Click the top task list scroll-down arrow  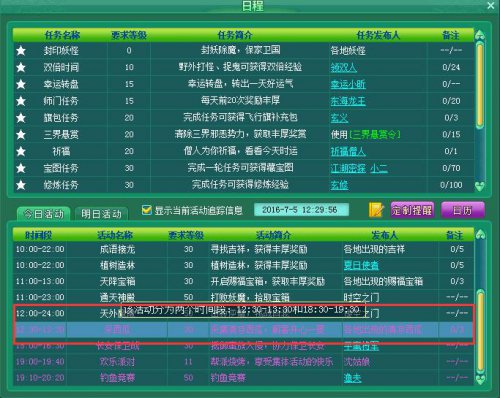tap(480, 186)
